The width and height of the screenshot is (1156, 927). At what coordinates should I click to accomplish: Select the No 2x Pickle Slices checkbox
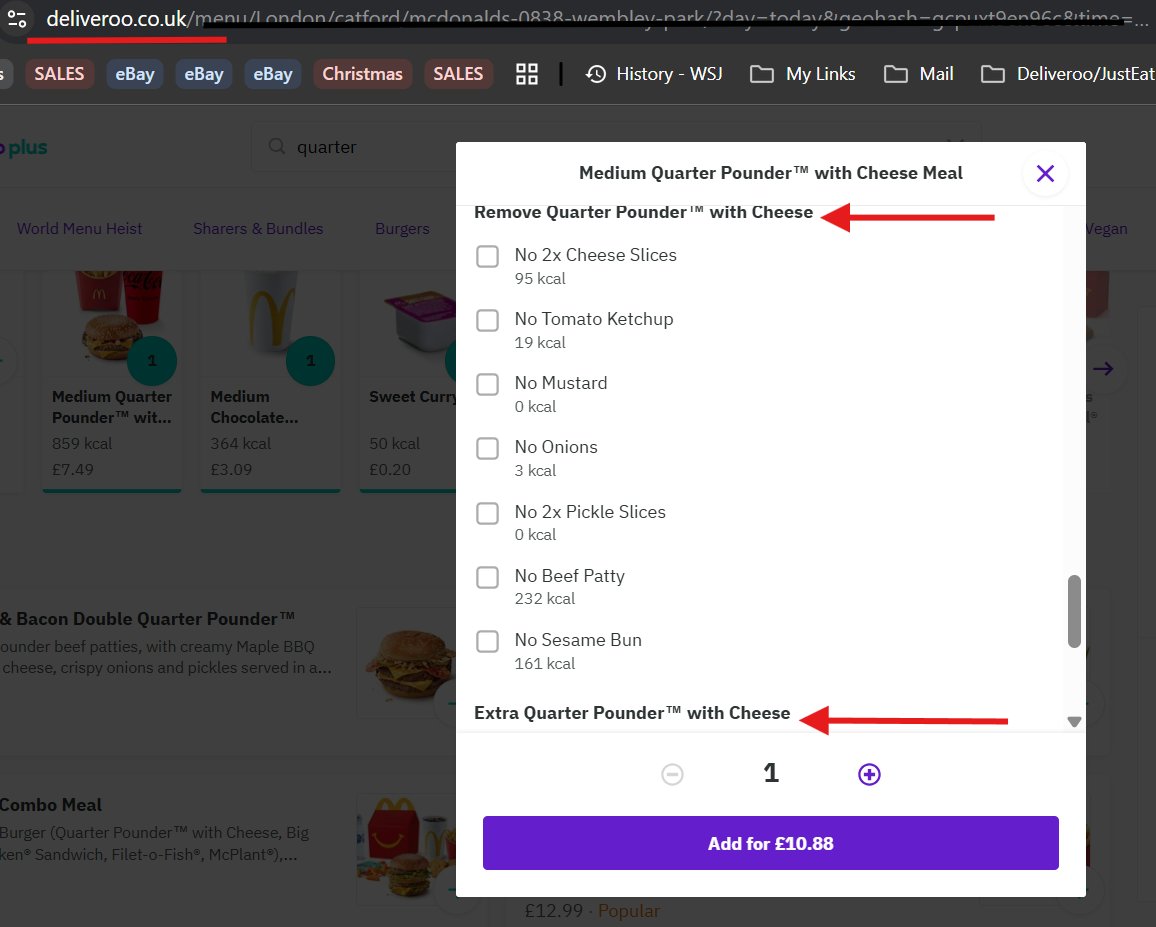[x=487, y=513]
